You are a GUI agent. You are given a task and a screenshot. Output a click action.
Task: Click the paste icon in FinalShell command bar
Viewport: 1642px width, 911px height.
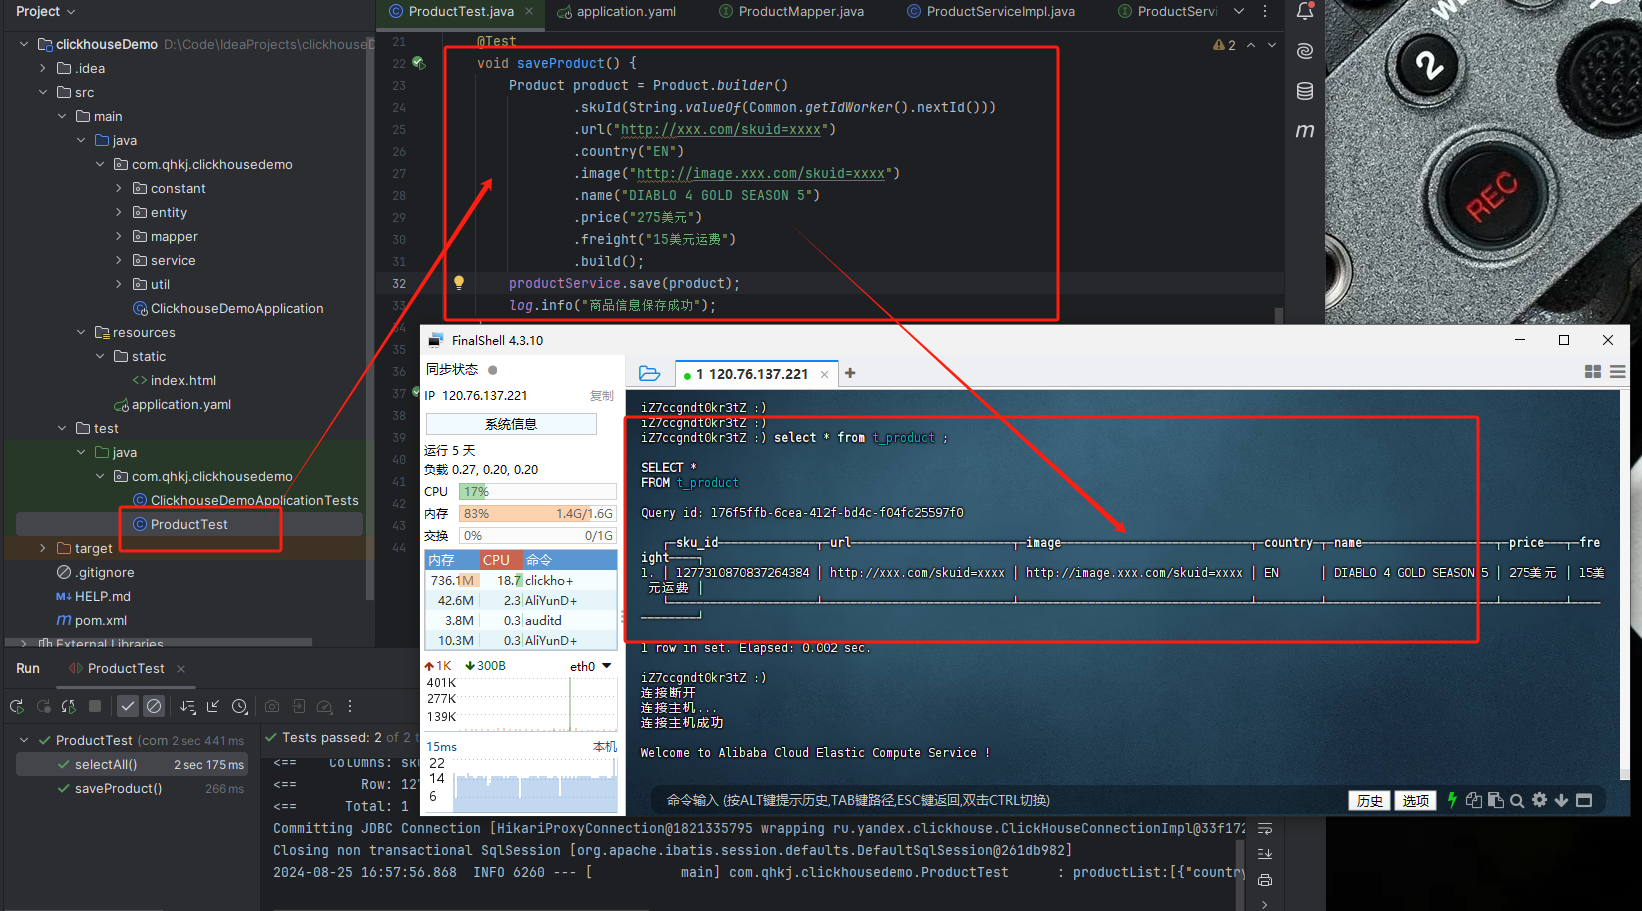[1495, 800]
